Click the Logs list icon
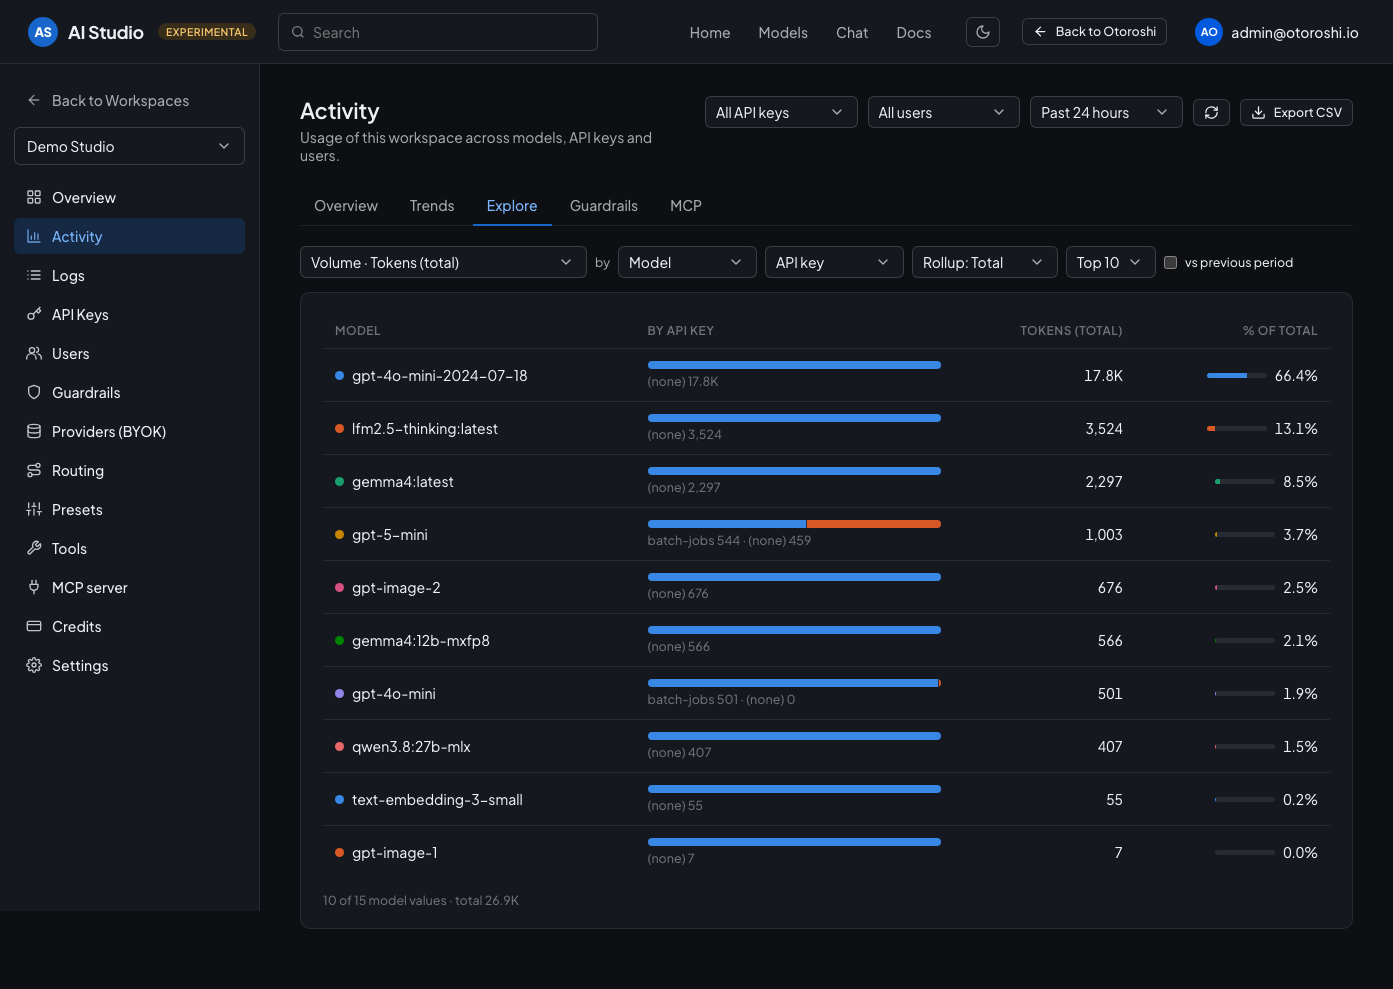Screen dimensions: 1393x989 (x=34, y=275)
